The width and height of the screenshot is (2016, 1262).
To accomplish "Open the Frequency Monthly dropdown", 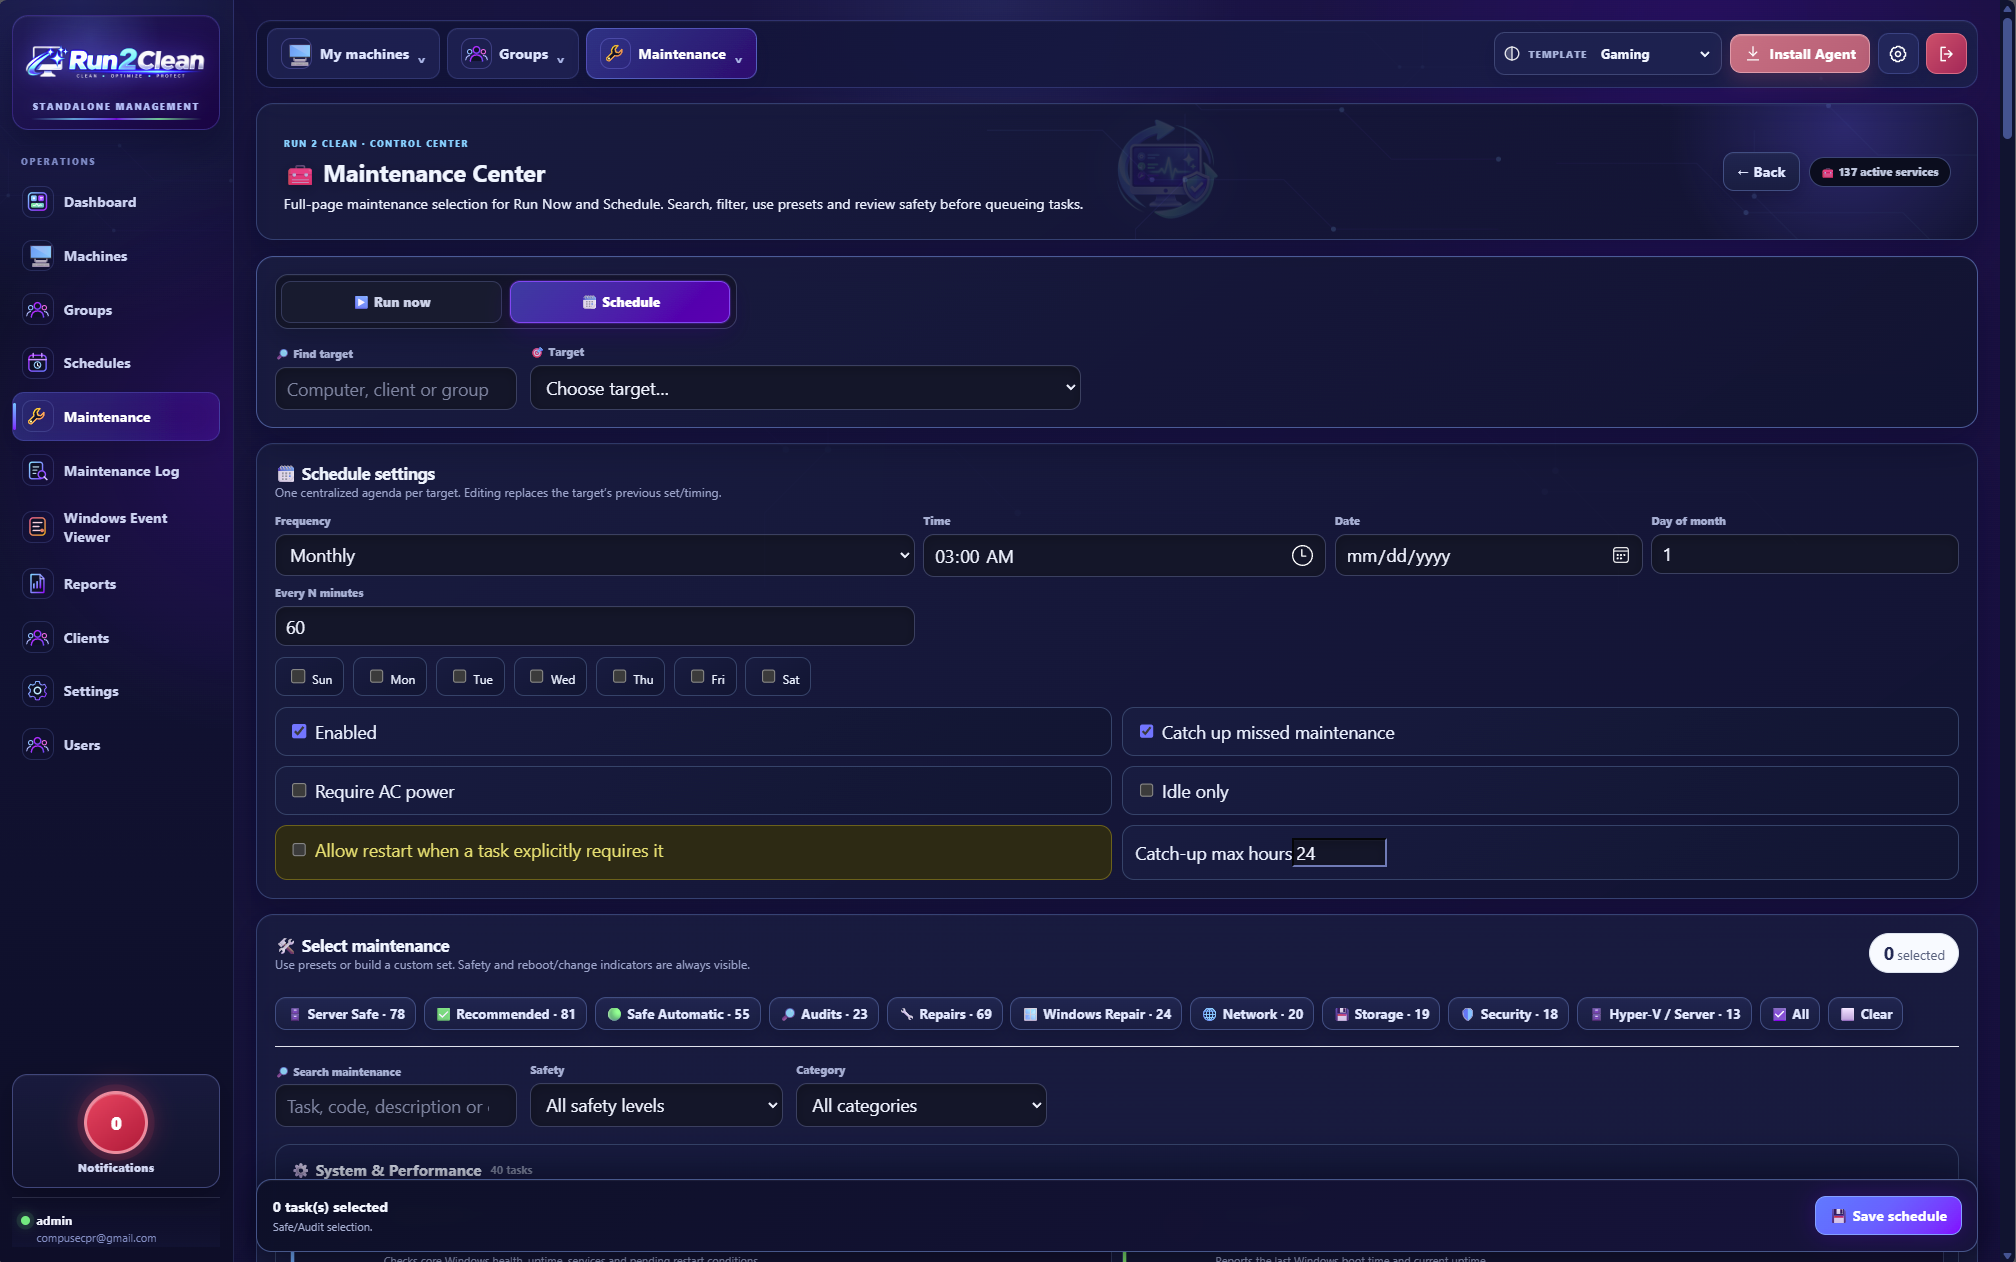I will tap(594, 556).
